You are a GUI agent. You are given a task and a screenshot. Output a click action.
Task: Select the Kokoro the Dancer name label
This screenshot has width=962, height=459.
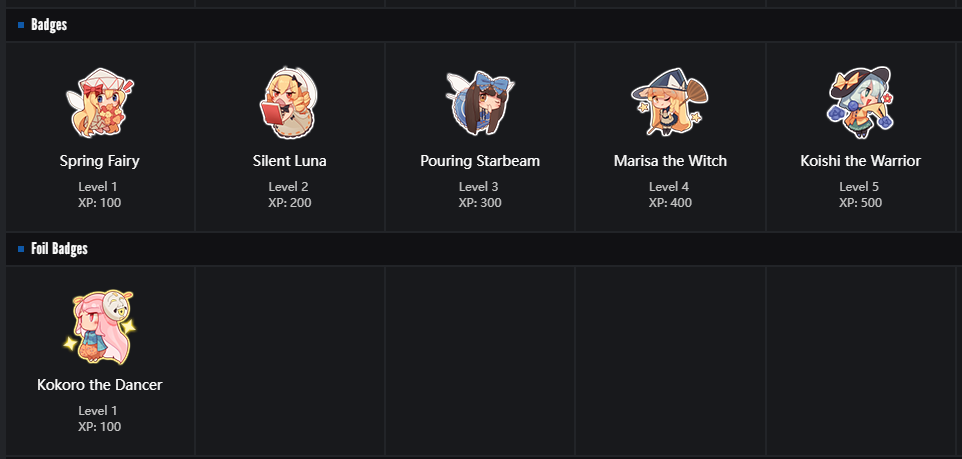click(99, 385)
